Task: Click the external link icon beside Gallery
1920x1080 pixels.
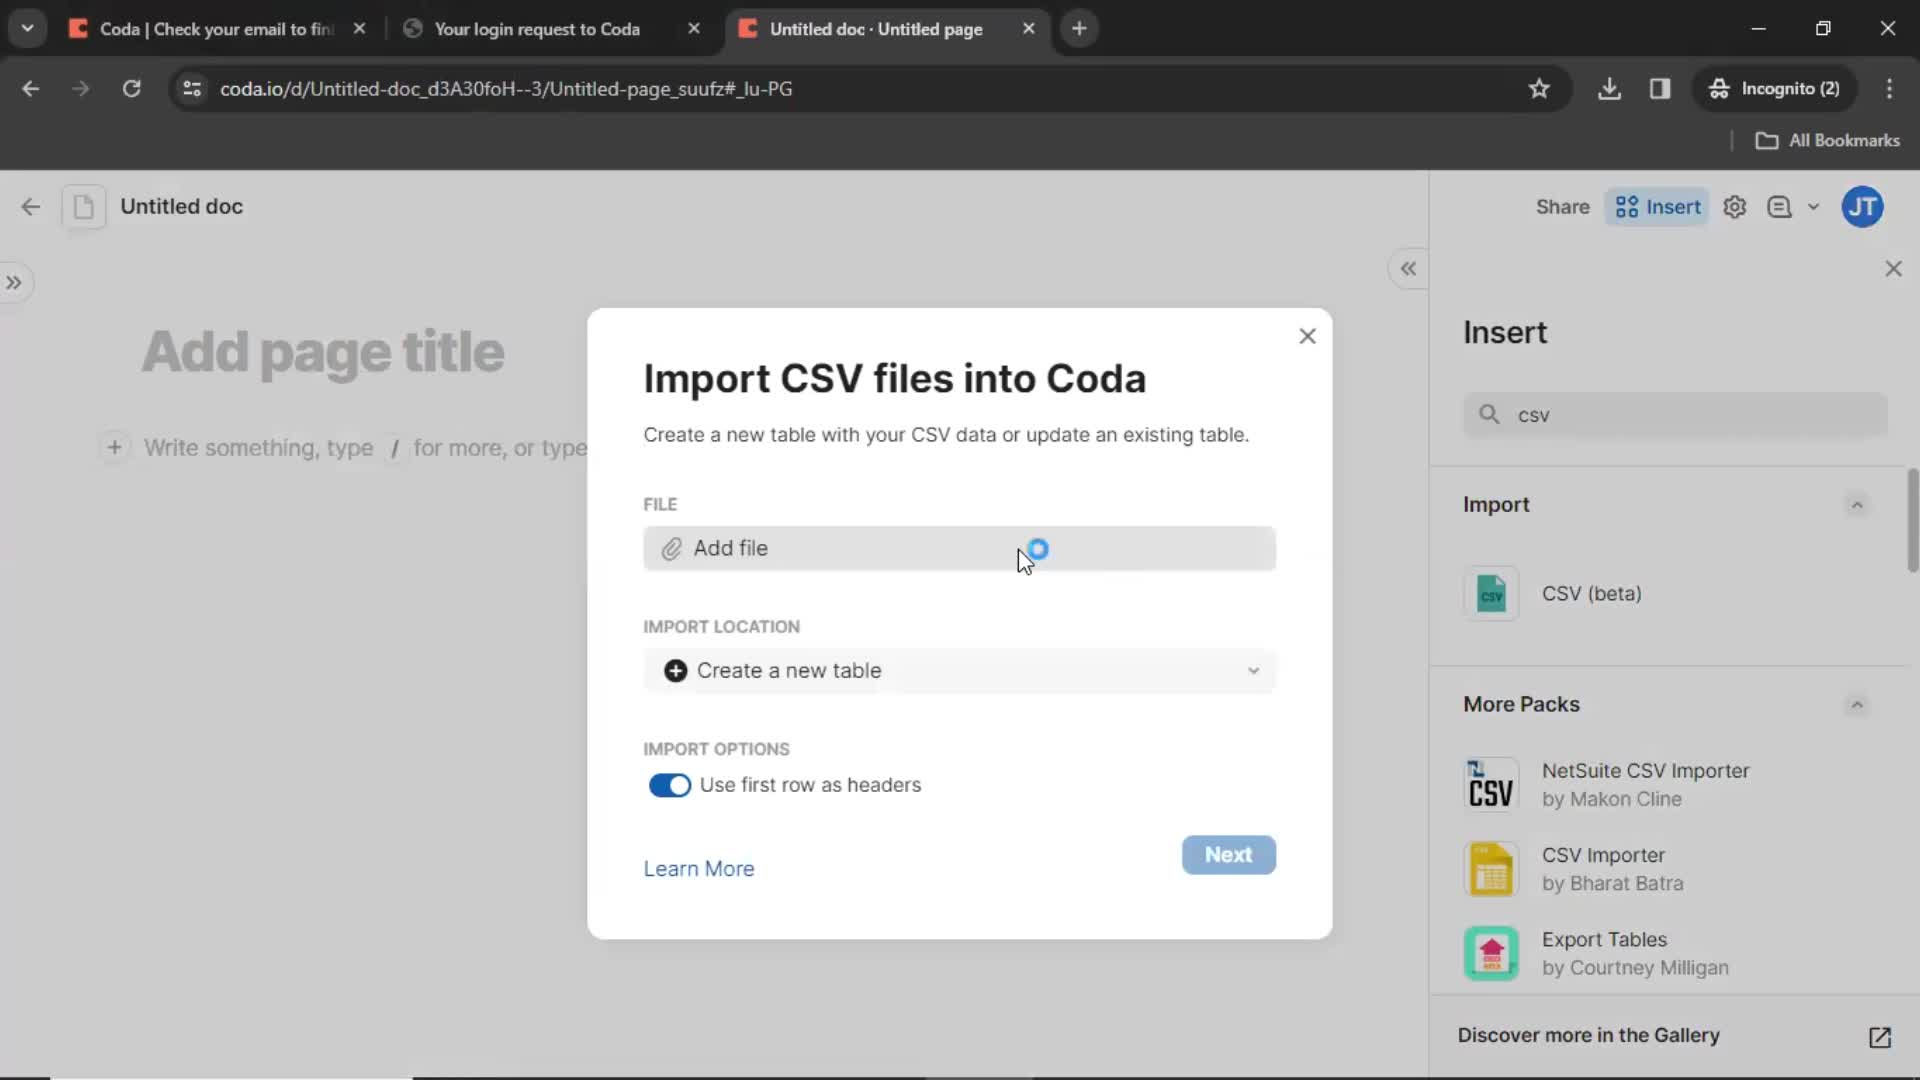Action: pyautogui.click(x=1880, y=1037)
